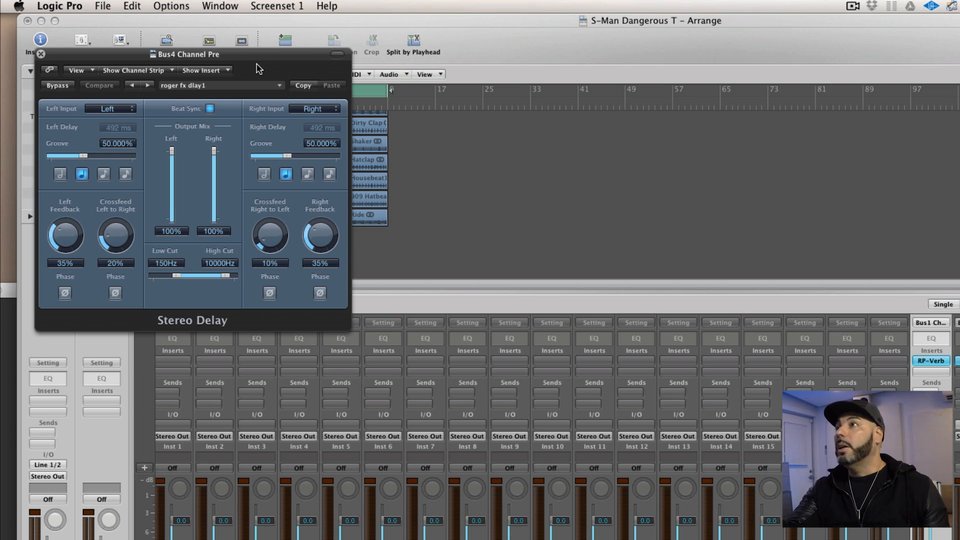
Task: Toggle the Left Feedback Phase invert button
Action: (x=65, y=293)
